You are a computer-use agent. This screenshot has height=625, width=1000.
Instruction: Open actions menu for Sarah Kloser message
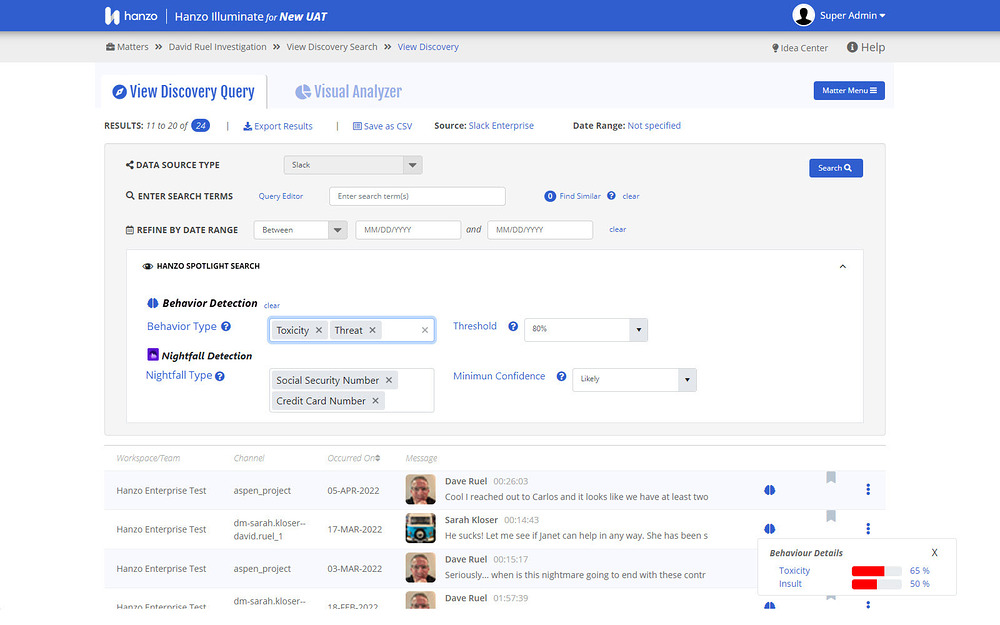868,528
